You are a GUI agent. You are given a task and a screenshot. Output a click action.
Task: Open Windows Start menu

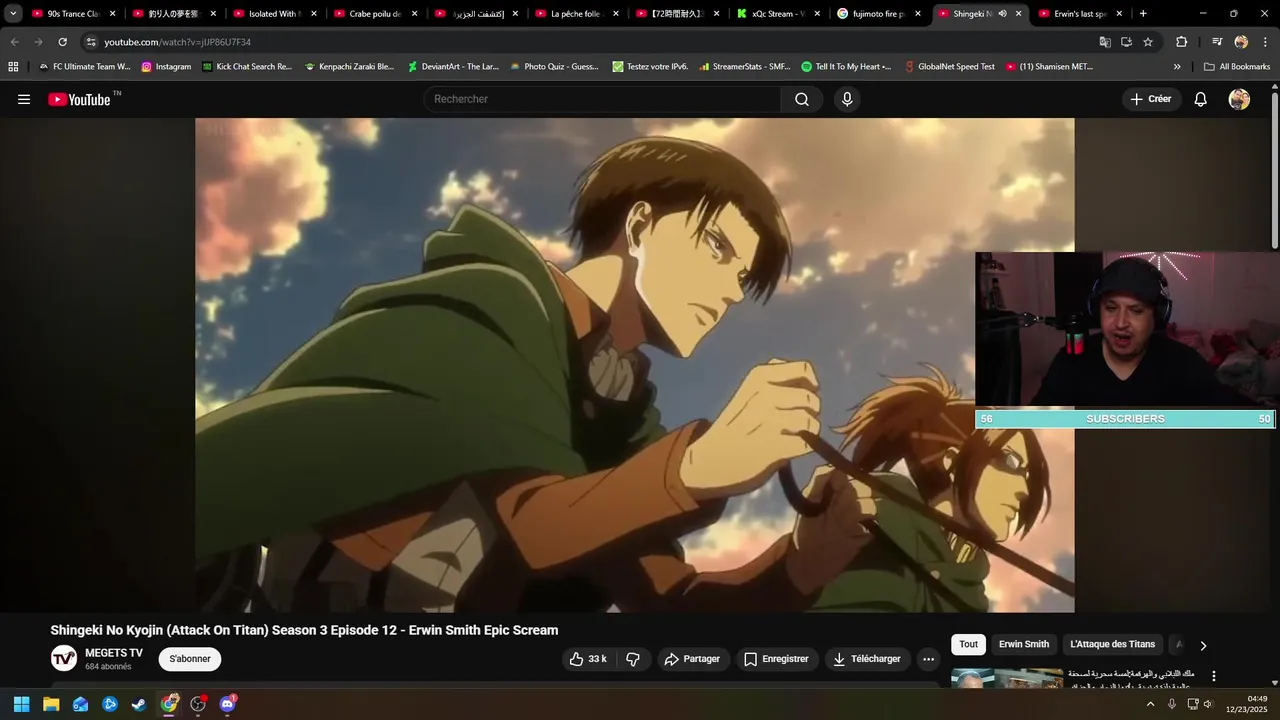[x=21, y=704]
